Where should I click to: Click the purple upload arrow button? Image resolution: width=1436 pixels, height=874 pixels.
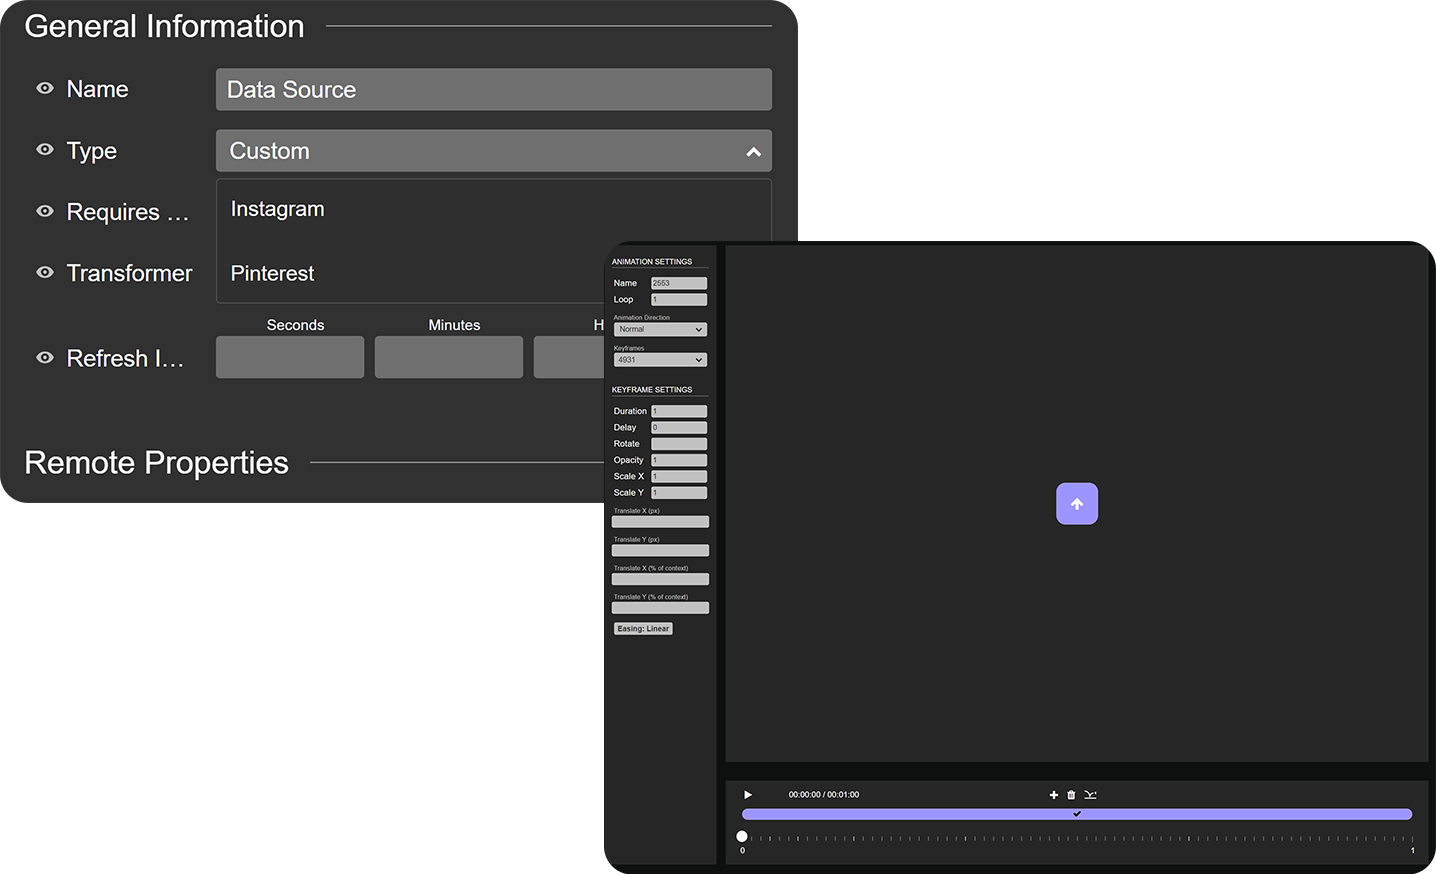click(1077, 503)
